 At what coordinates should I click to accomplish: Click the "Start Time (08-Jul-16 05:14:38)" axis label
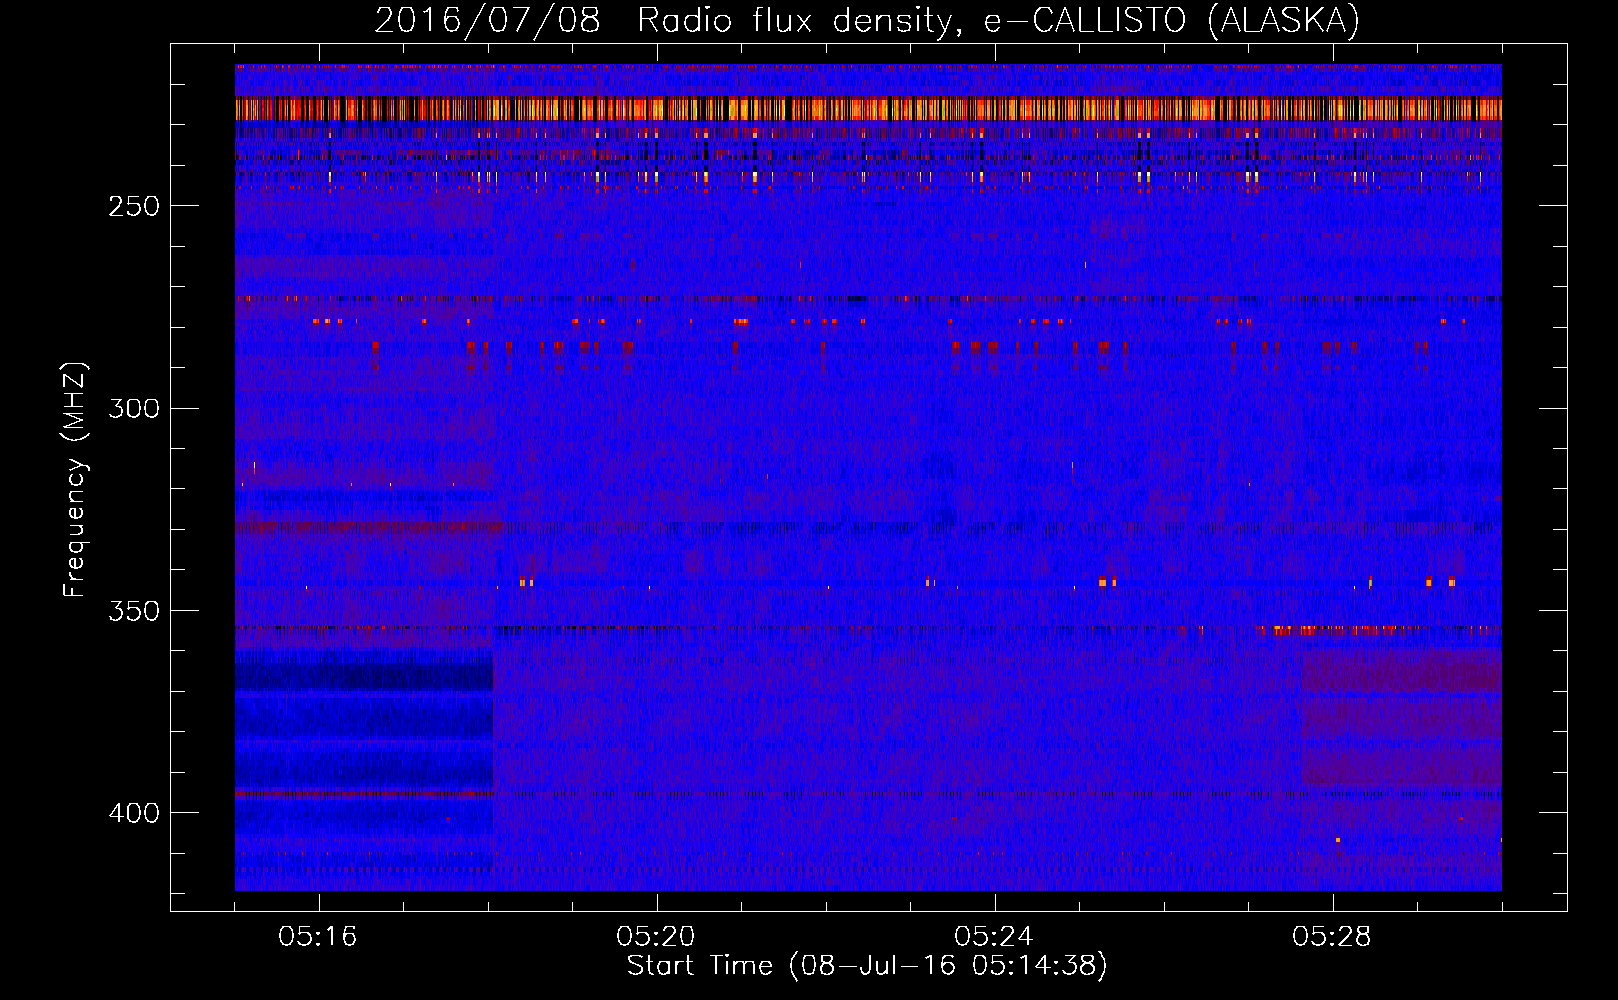pyautogui.click(x=867, y=966)
